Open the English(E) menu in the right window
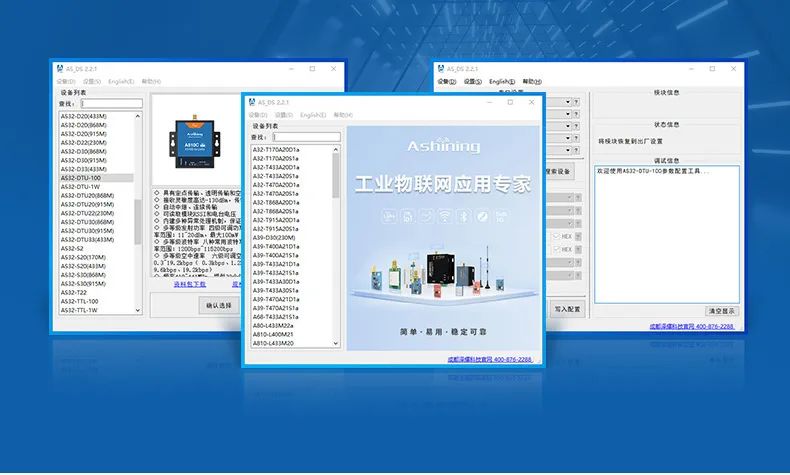Viewport: 790px width, 475px height. coord(502,82)
